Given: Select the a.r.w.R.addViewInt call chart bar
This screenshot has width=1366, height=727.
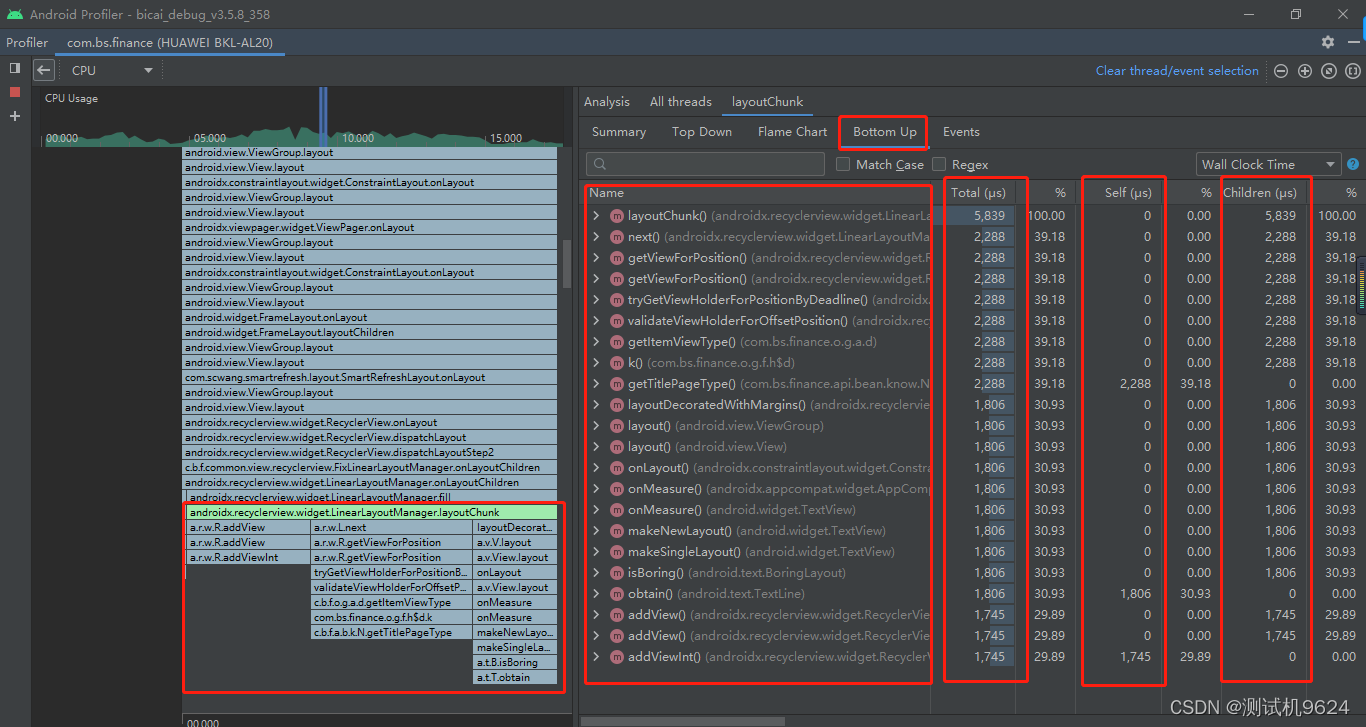Looking at the screenshot, I should [248, 557].
